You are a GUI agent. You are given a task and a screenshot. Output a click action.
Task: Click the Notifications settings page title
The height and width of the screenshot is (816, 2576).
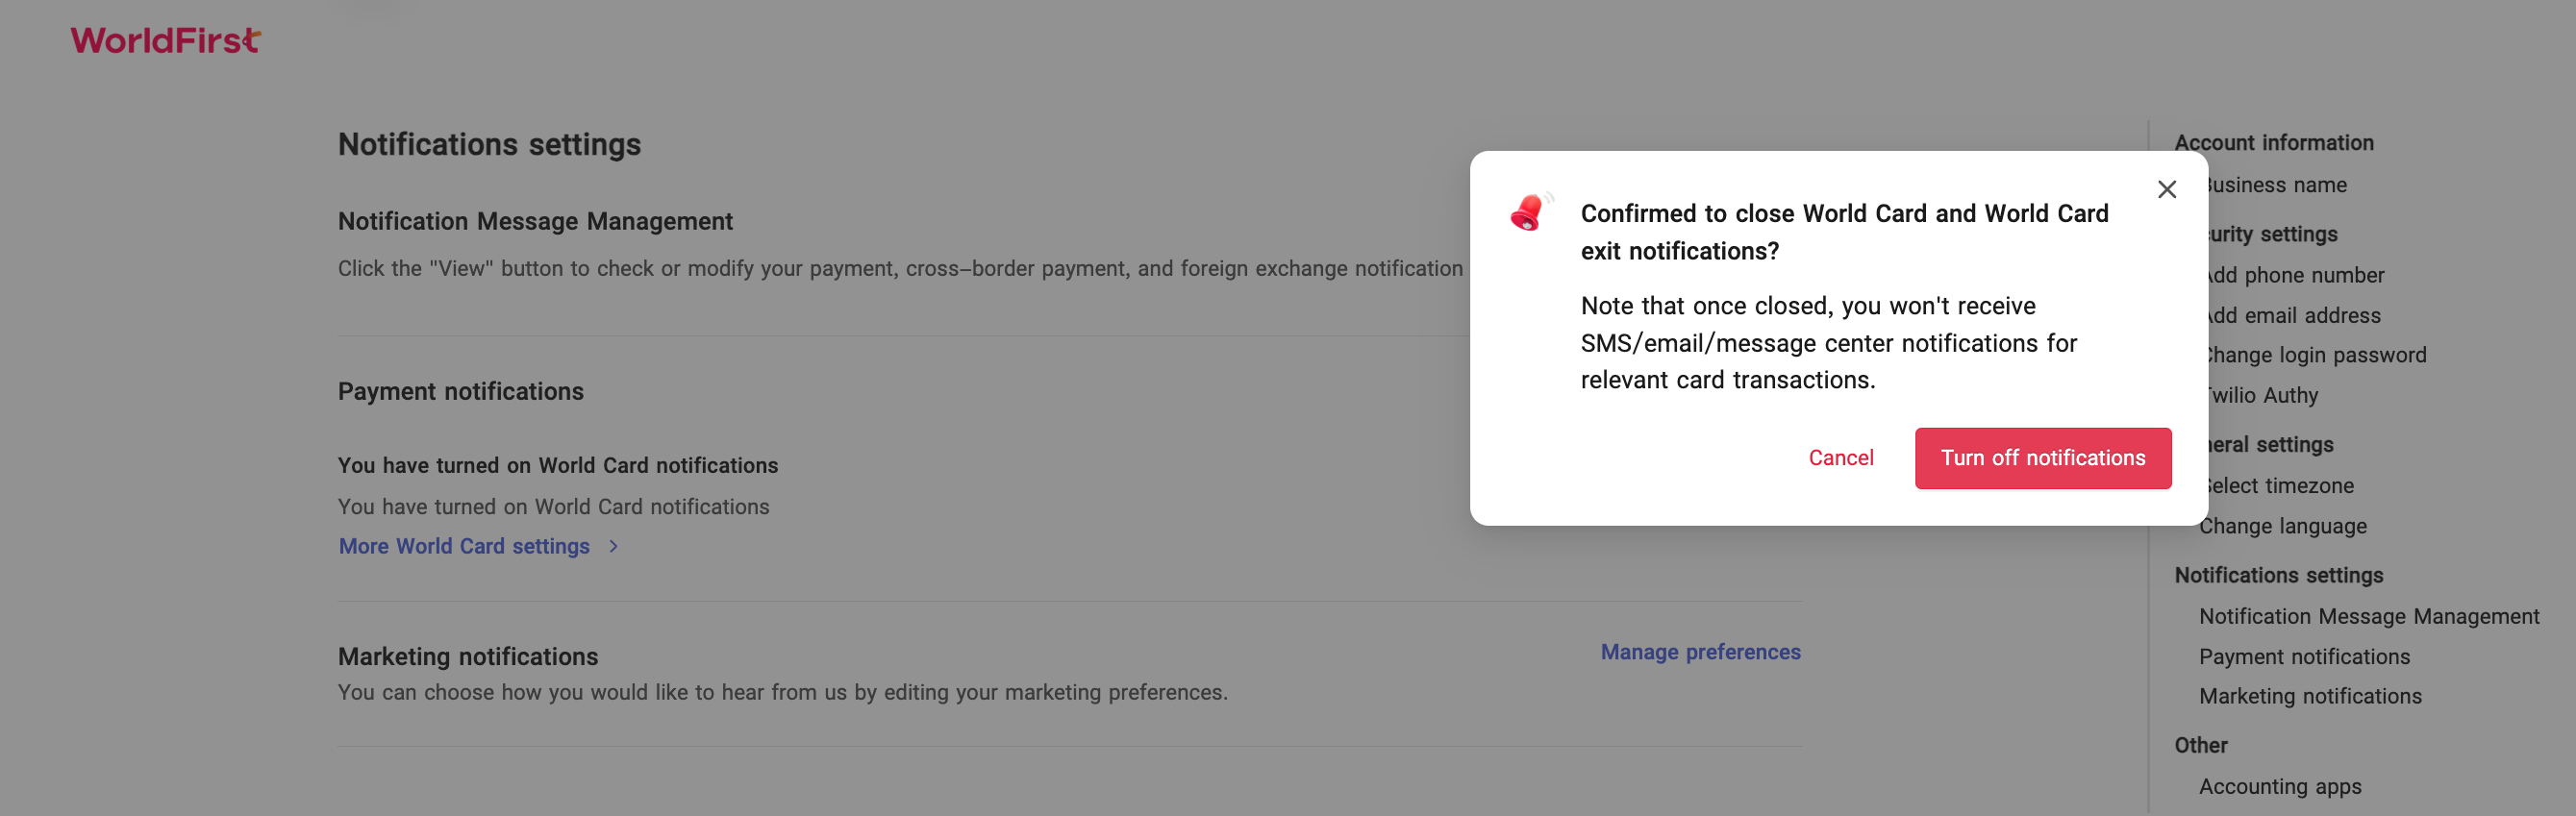tap(489, 144)
